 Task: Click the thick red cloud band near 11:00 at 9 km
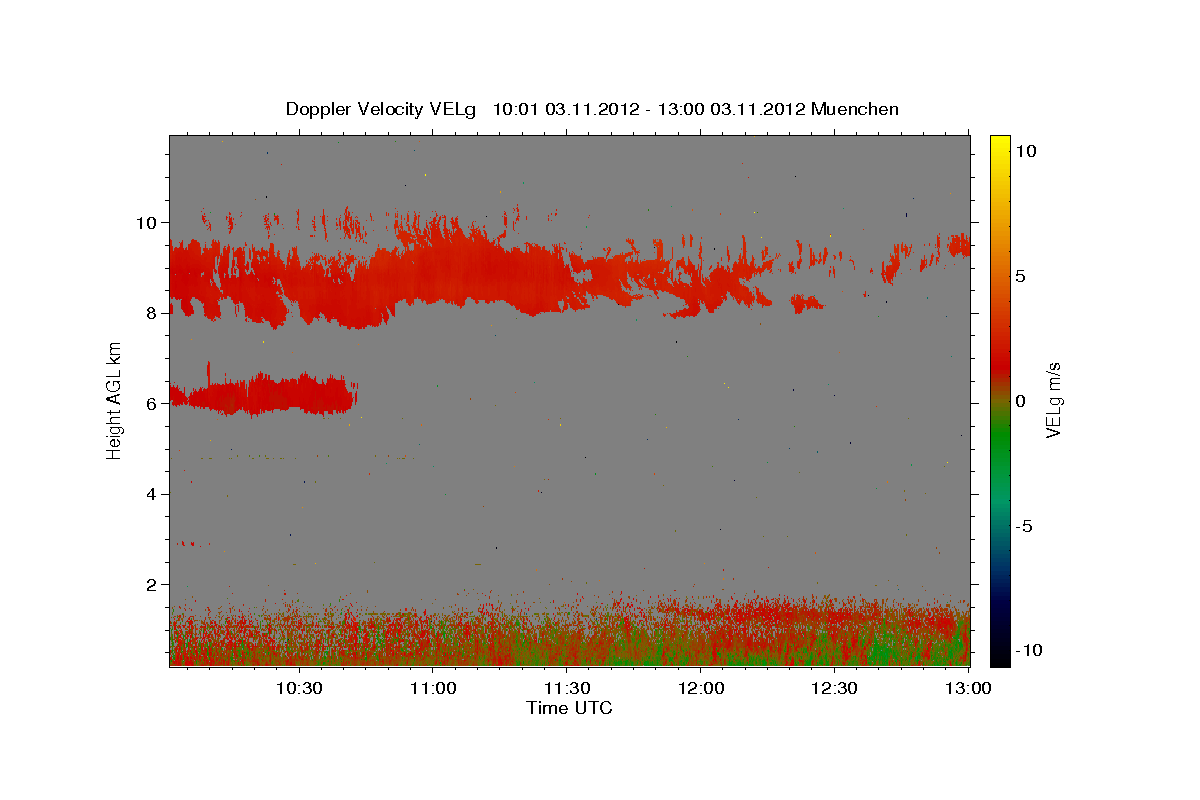point(440,270)
